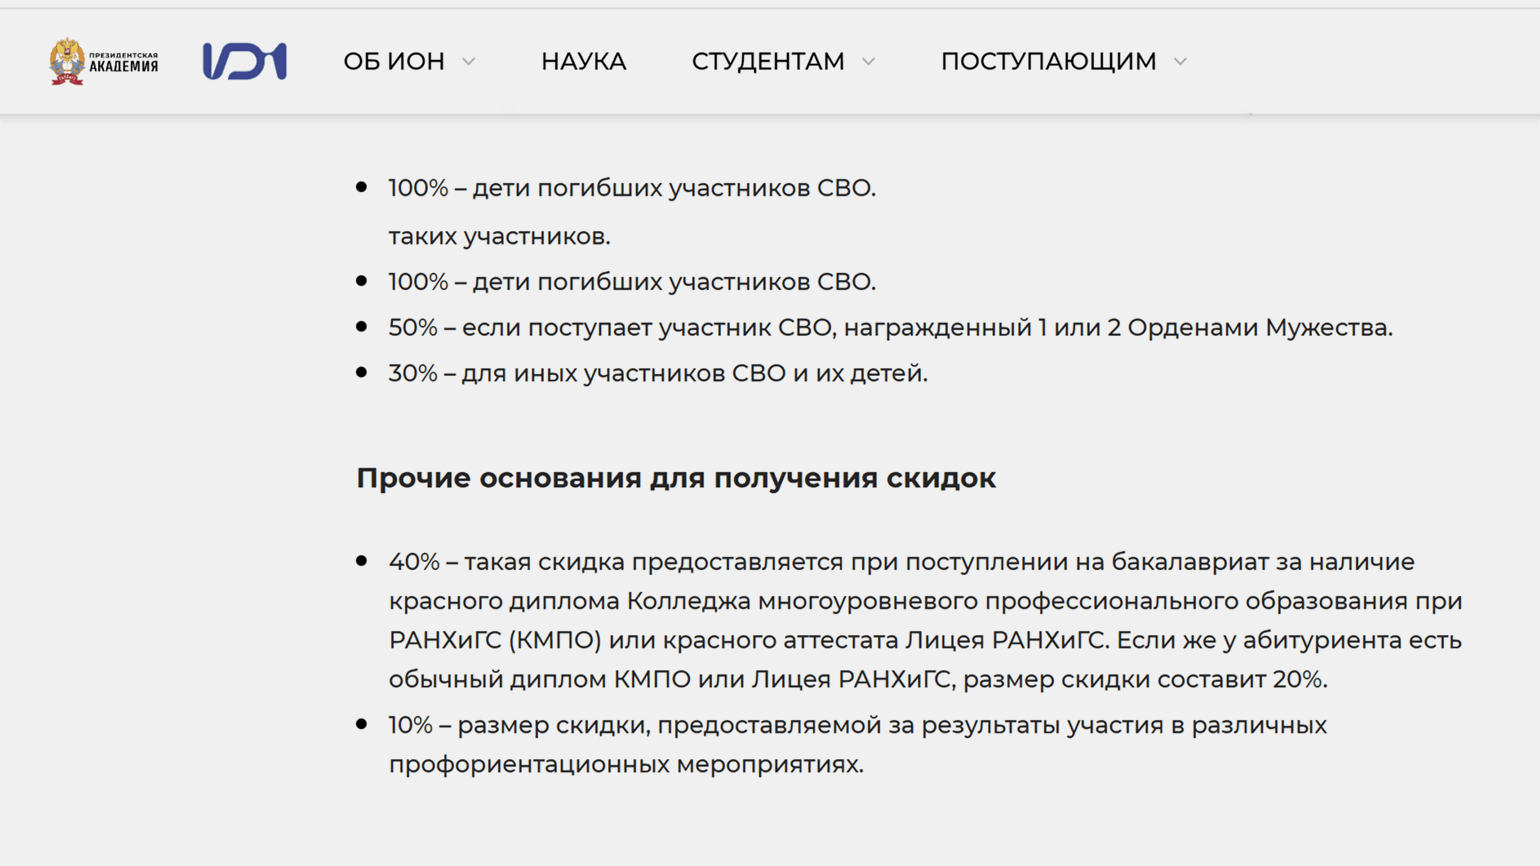Select the СТУДЕНТАМ menu label
This screenshot has width=1540, height=866.
click(768, 61)
